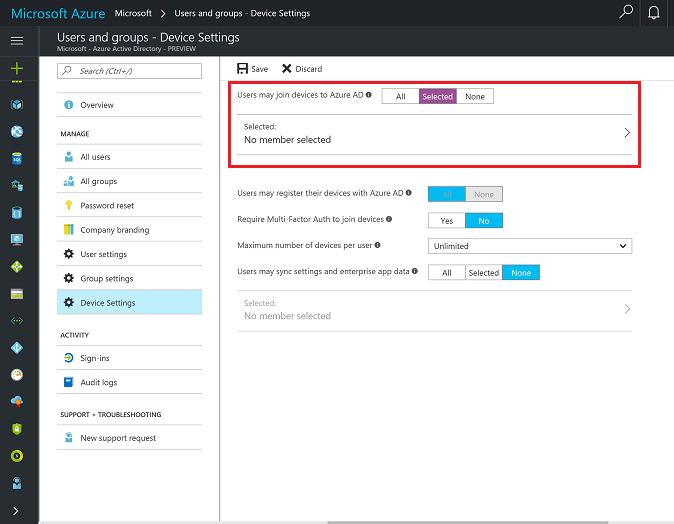Click the Save floppy disk icon
The height and width of the screenshot is (524, 674).
click(243, 69)
